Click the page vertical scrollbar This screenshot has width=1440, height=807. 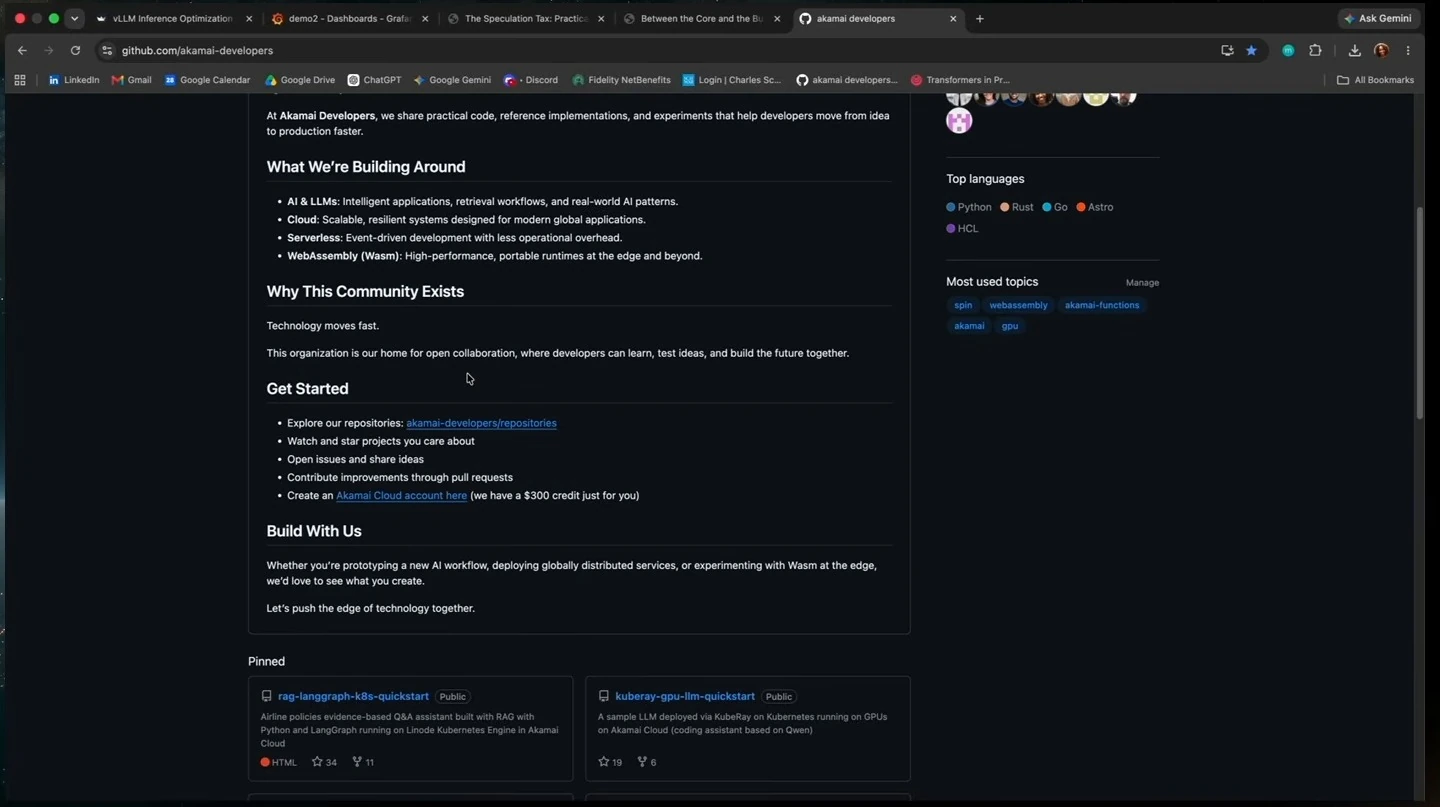coord(1419,312)
